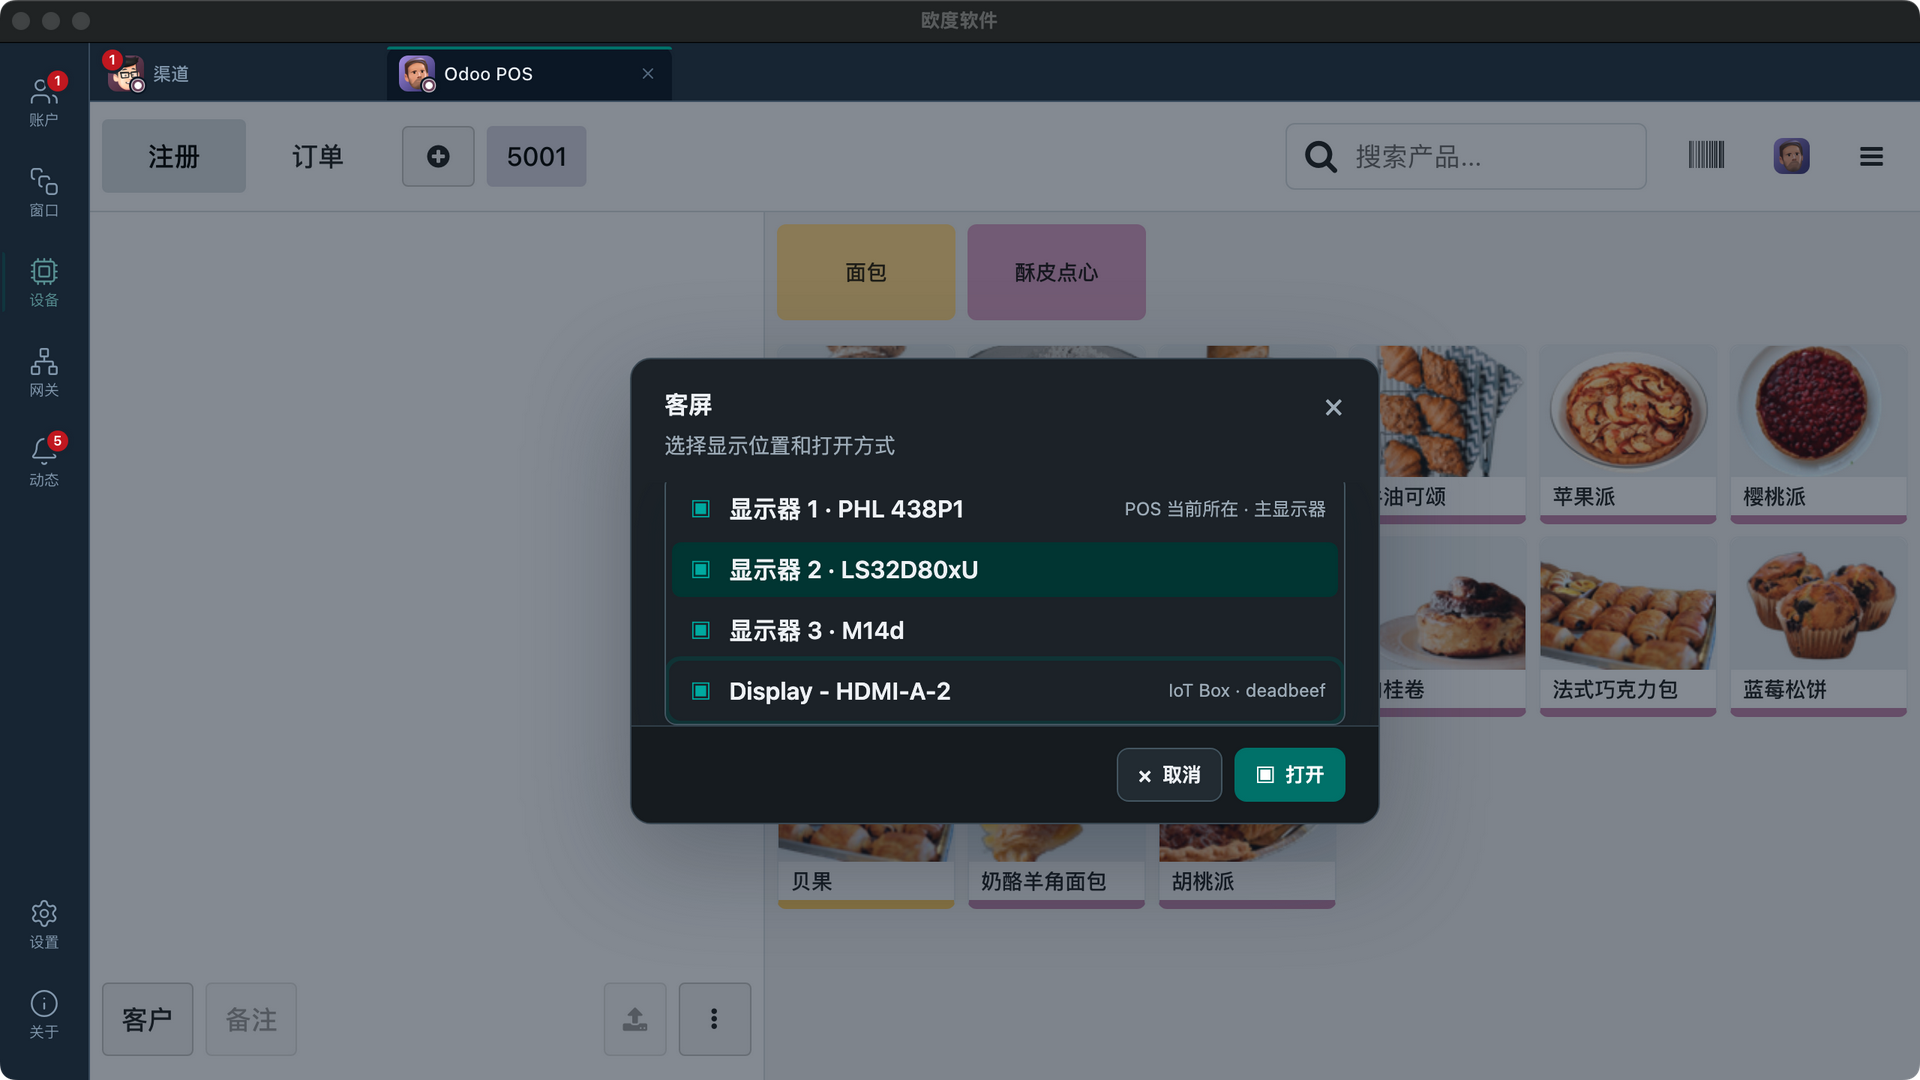Switch to the 渠道 tab

pos(238,74)
